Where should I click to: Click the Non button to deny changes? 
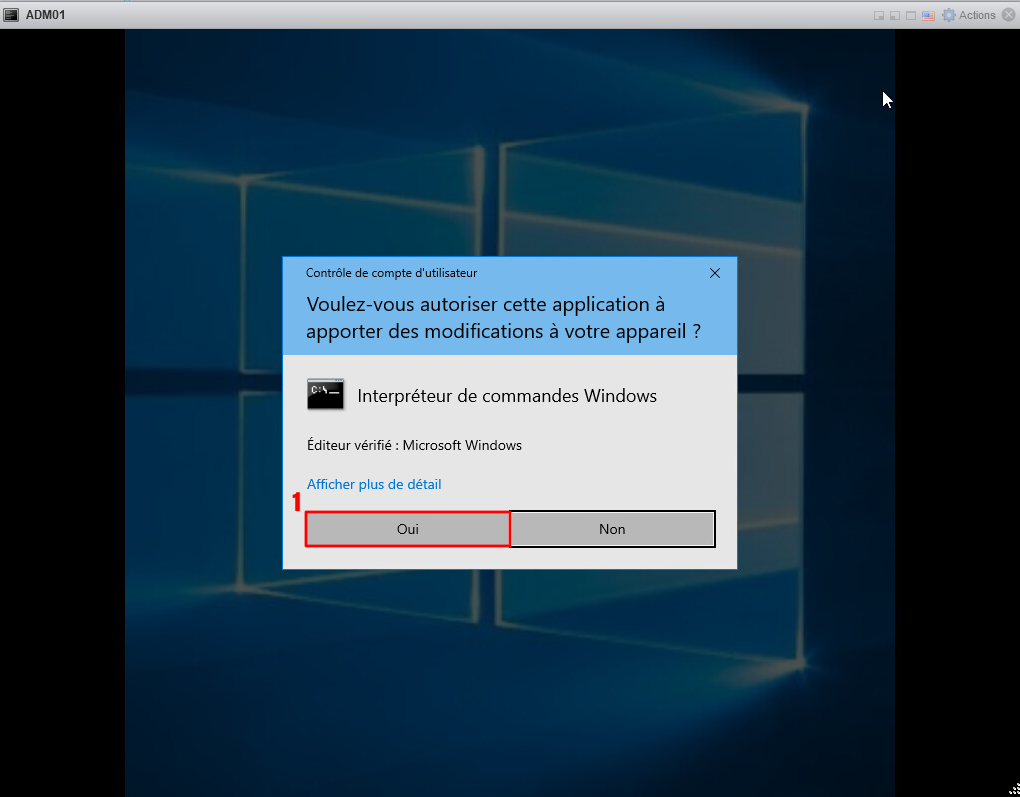pos(612,529)
